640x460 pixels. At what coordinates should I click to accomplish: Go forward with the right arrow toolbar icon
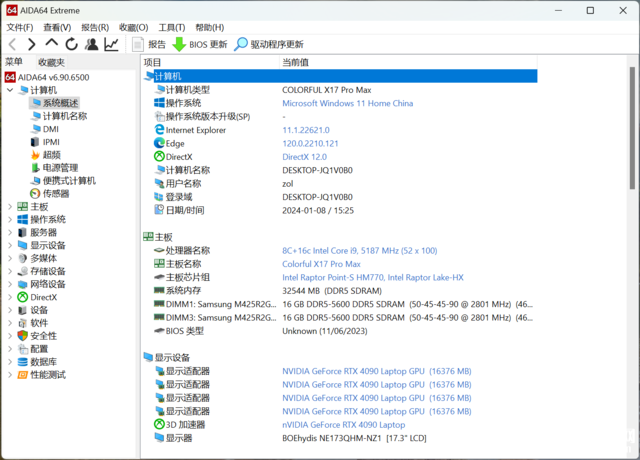point(32,44)
